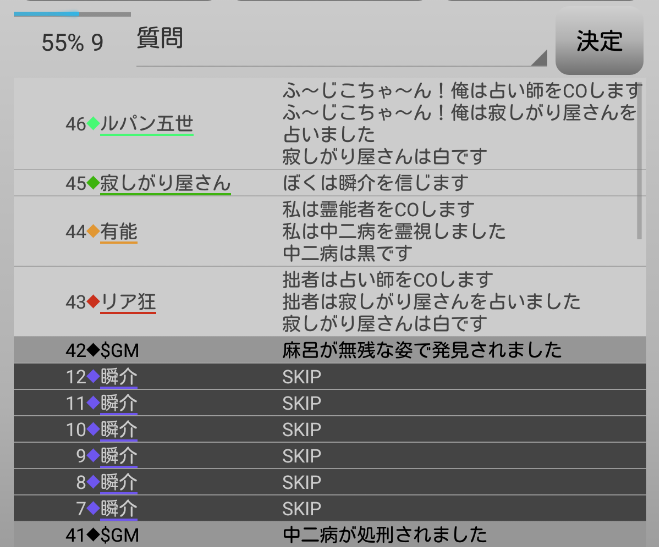
Task: Open player name ルパン五世
Action: (x=146, y=124)
